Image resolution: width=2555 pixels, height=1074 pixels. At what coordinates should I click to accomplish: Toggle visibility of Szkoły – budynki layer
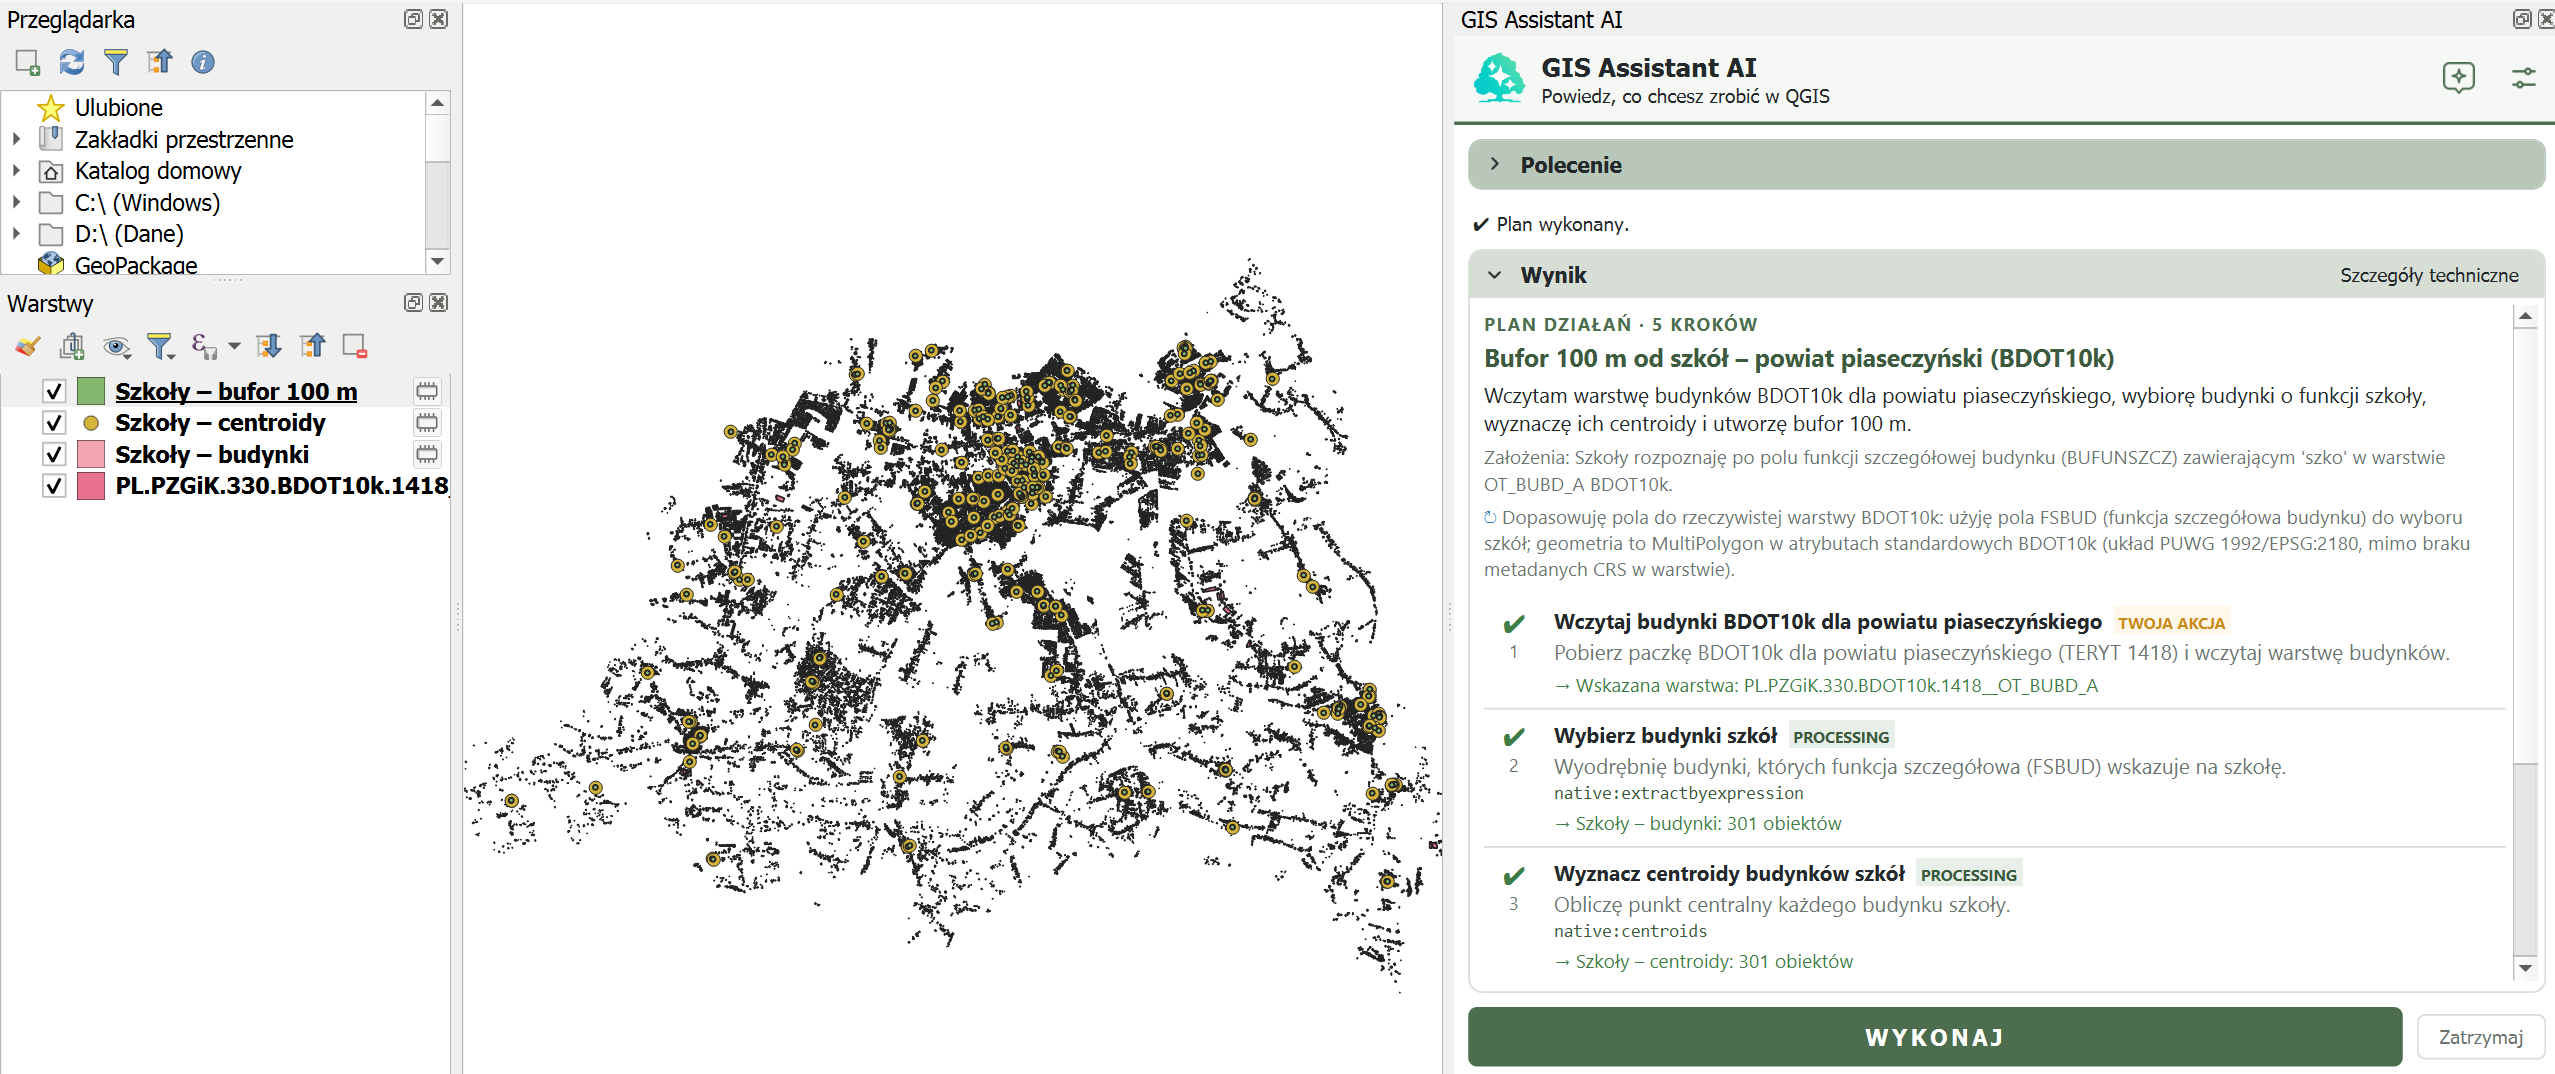(54, 455)
